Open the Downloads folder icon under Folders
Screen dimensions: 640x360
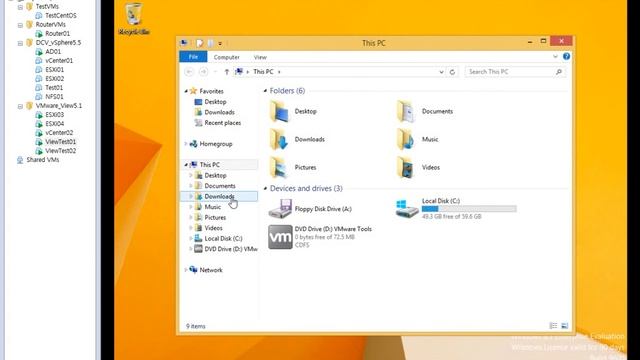pyautogui.click(x=280, y=139)
